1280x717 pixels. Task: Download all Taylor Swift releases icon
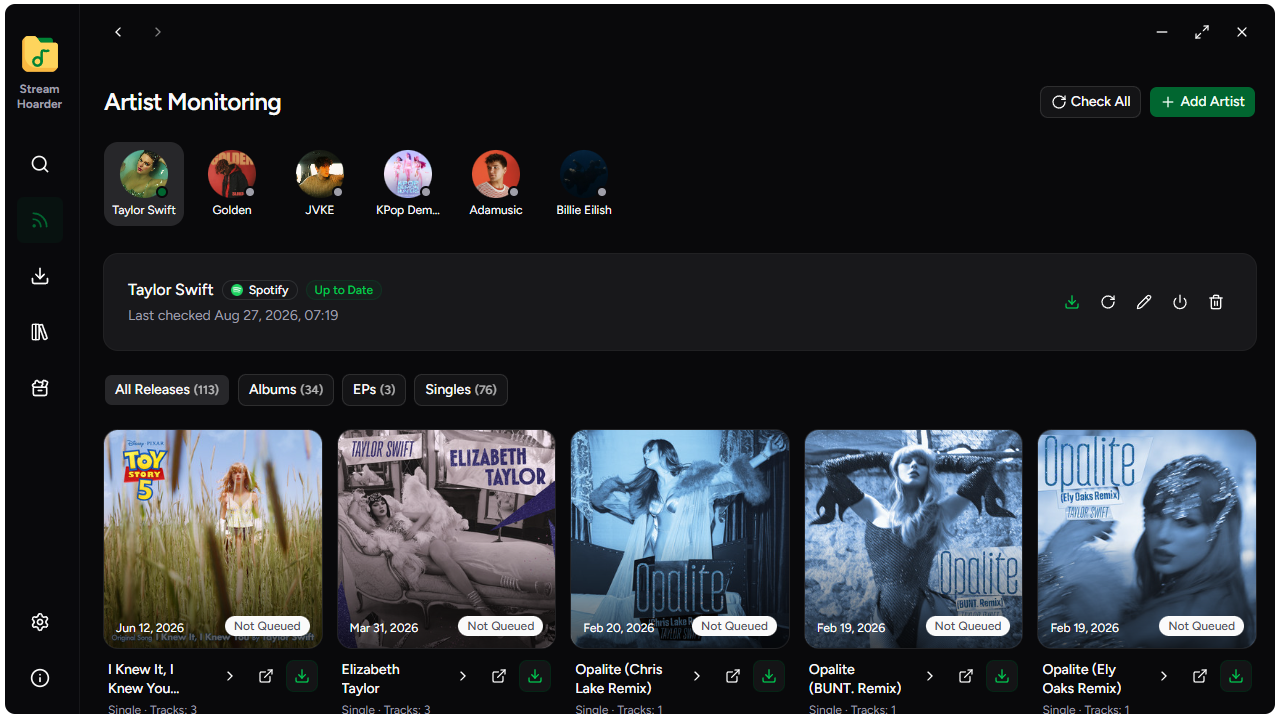1072,302
